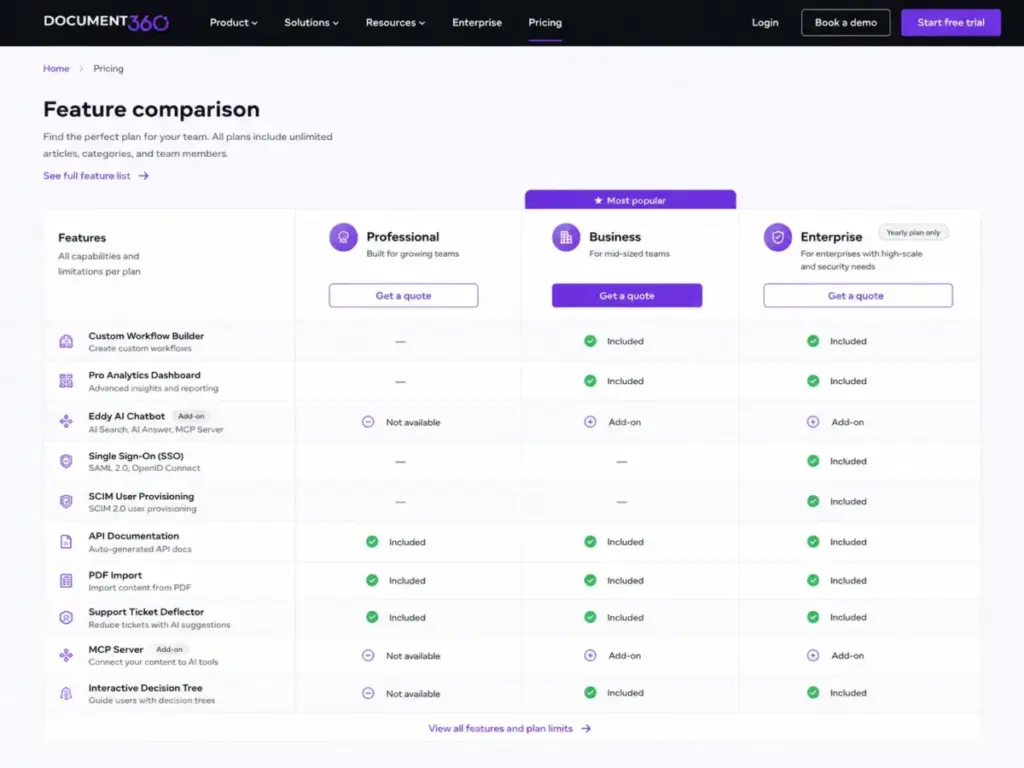
Task: Click the MCP Server feature icon
Action: [66, 655]
